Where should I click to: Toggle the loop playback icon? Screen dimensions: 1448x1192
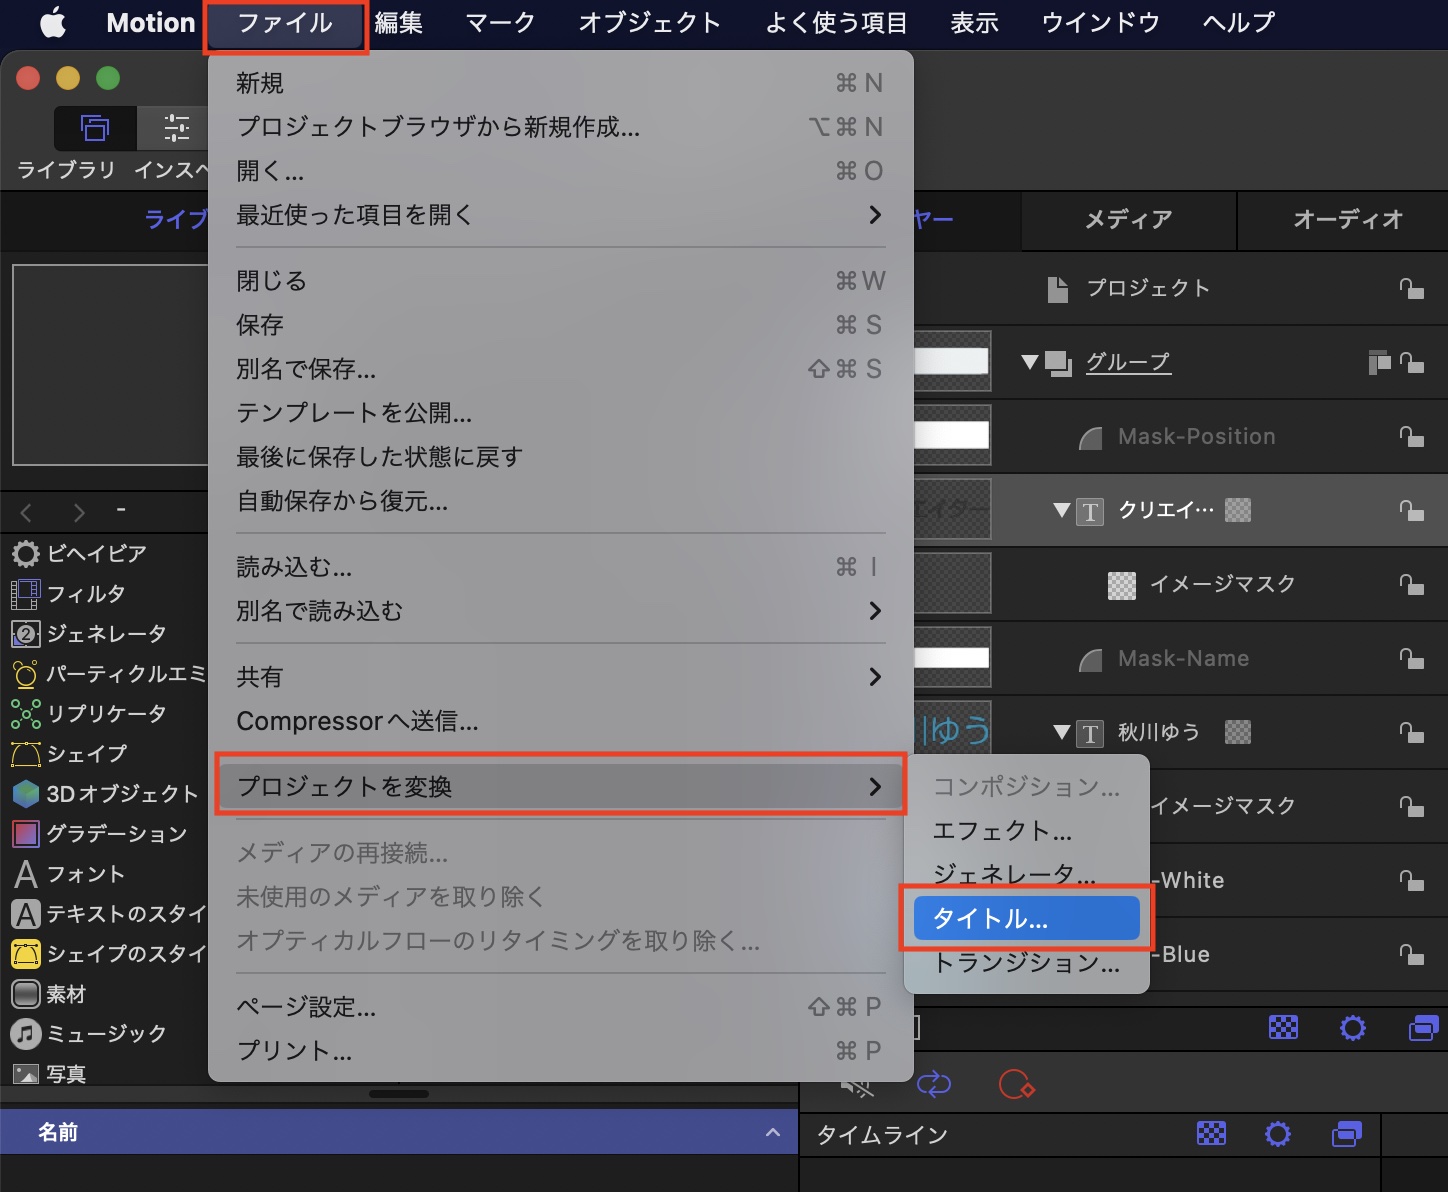934,1084
